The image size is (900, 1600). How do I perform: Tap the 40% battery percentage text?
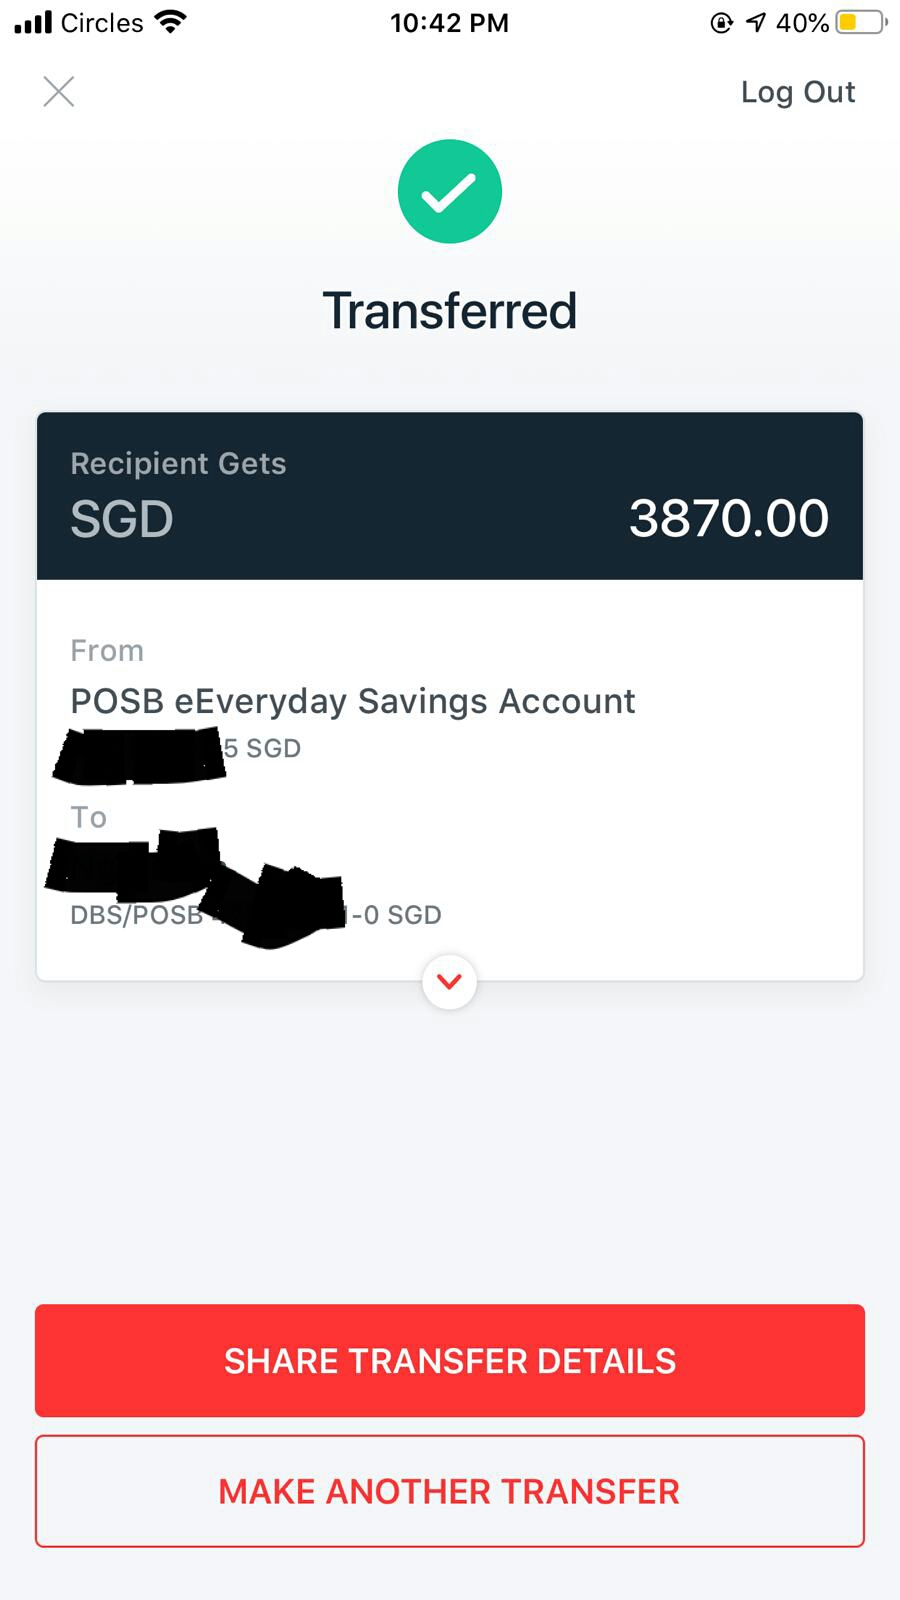click(802, 23)
